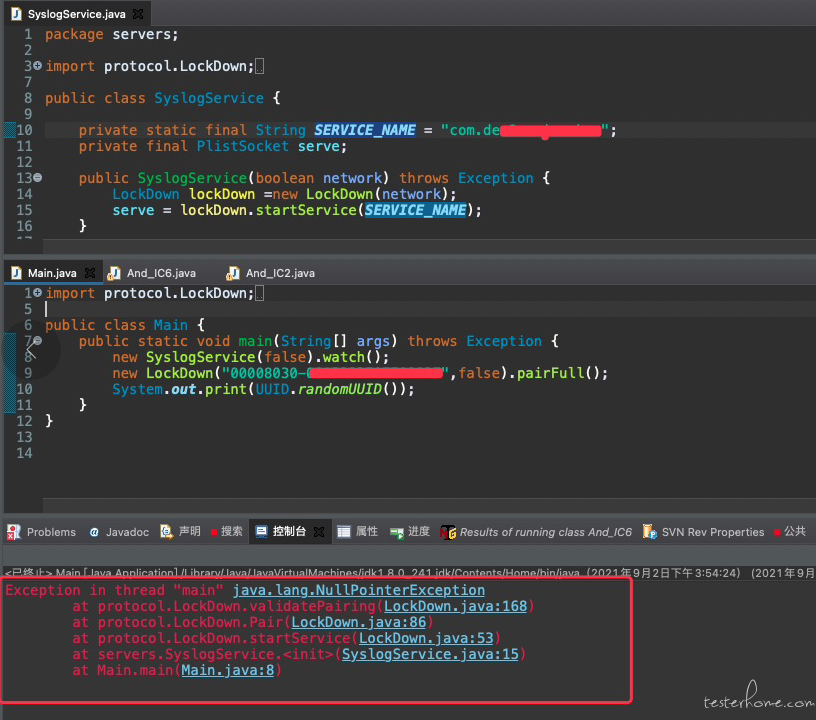This screenshot has width=816, height=720.
Task: Follow the SyslogService.java:15 stack trace link
Action: pyautogui.click(x=430, y=654)
